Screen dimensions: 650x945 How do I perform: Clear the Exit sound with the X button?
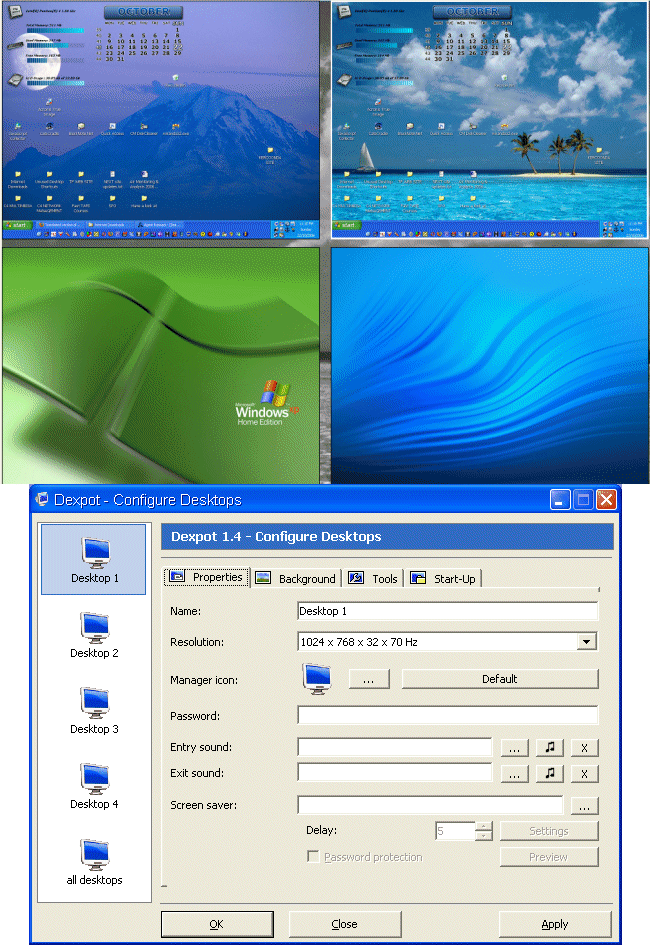tap(584, 774)
